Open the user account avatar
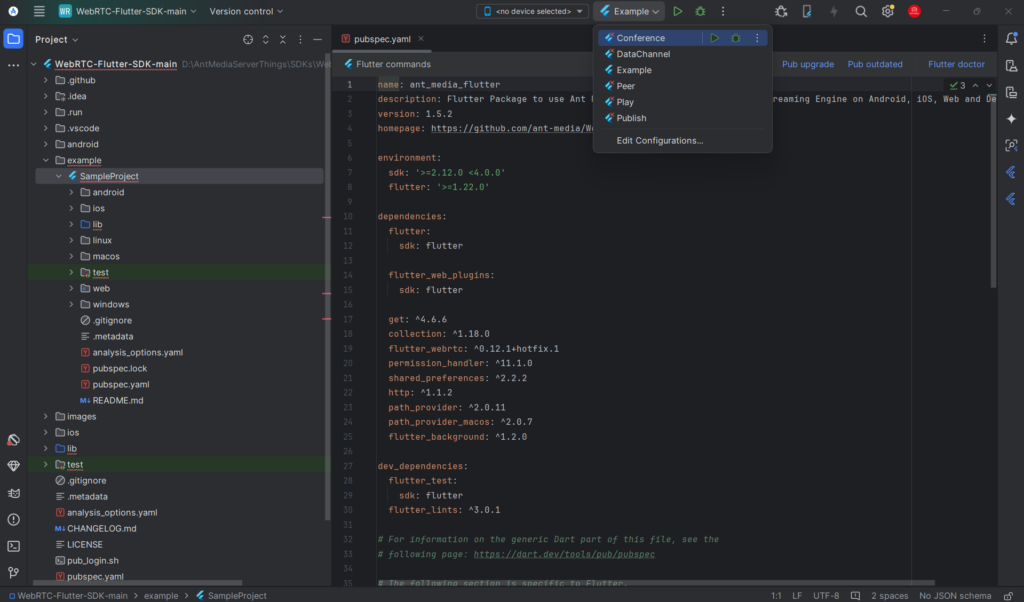The image size is (1024, 602). point(914,11)
